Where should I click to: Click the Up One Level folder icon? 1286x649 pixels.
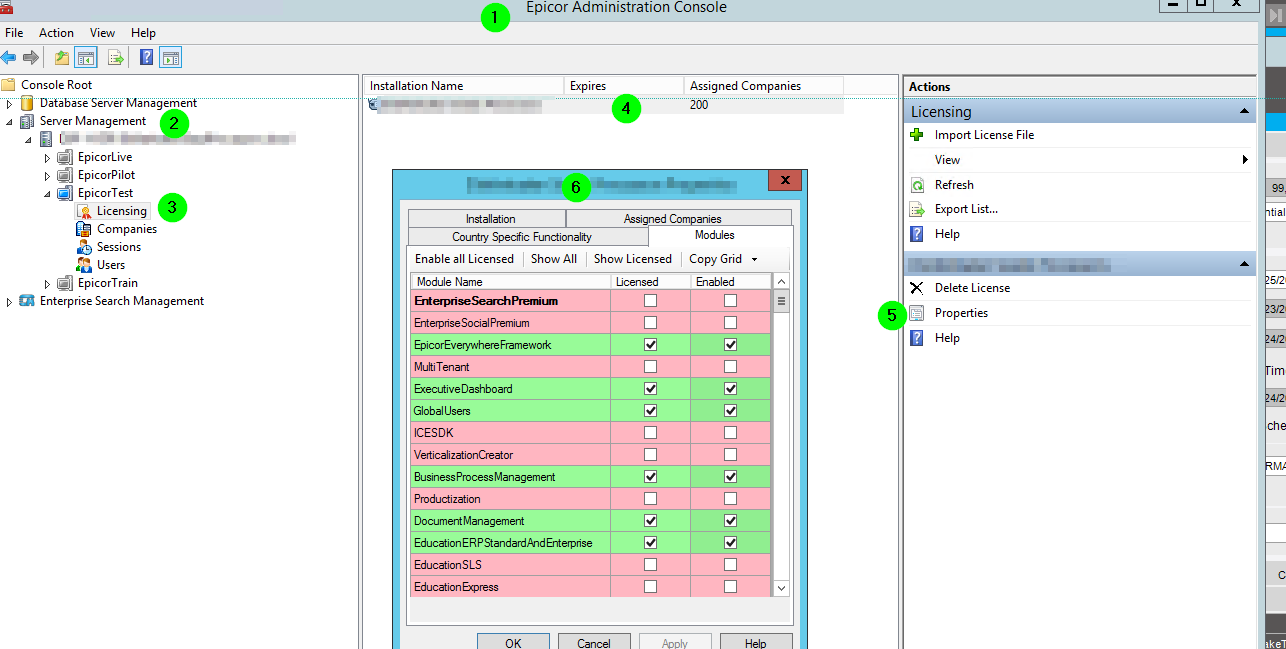click(x=62, y=57)
